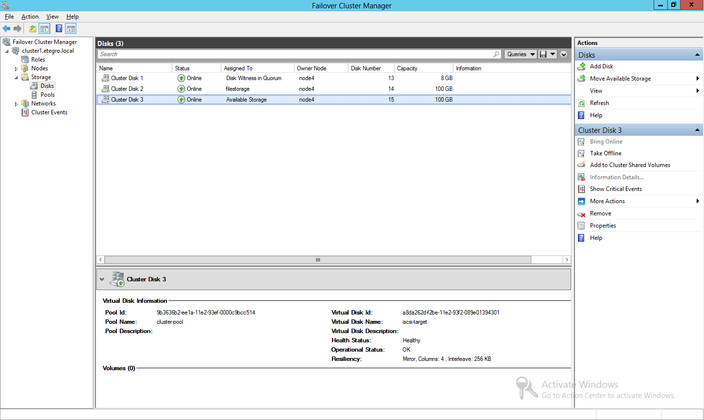This screenshot has width=704, height=420.
Task: Click Show Critical Events action
Action: [615, 189]
